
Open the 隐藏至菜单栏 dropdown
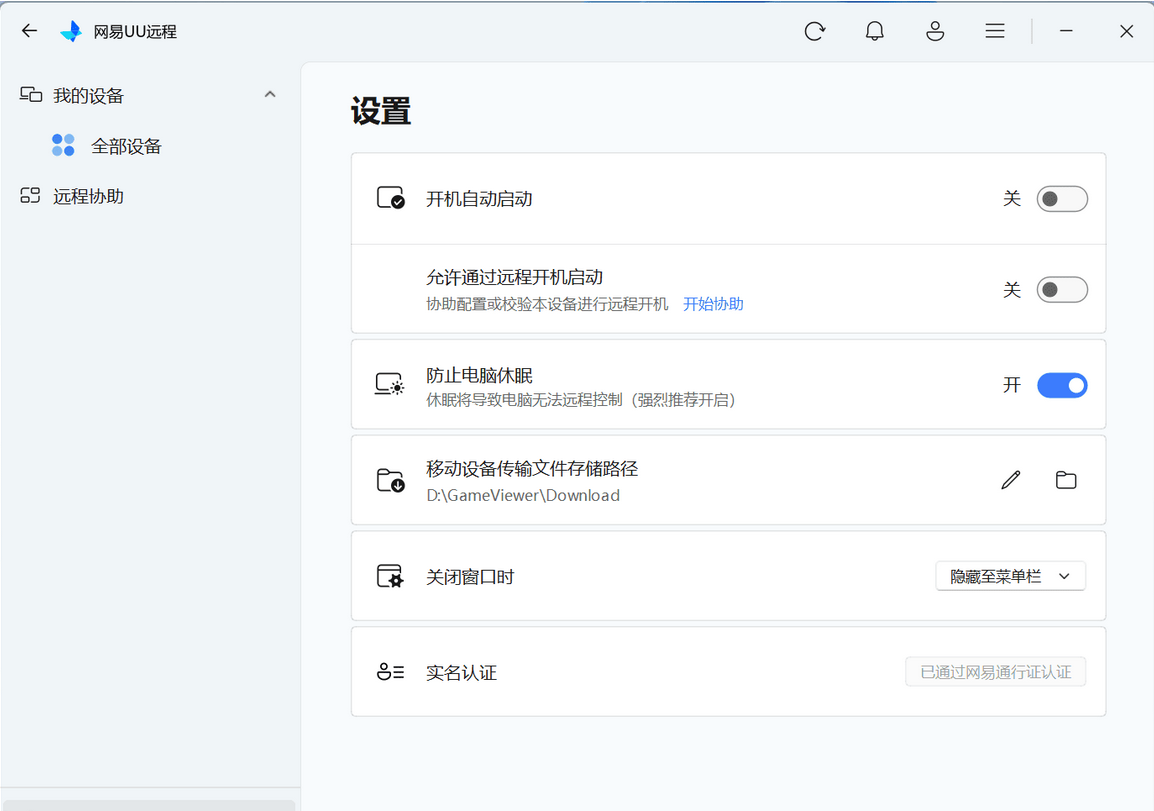[1010, 576]
